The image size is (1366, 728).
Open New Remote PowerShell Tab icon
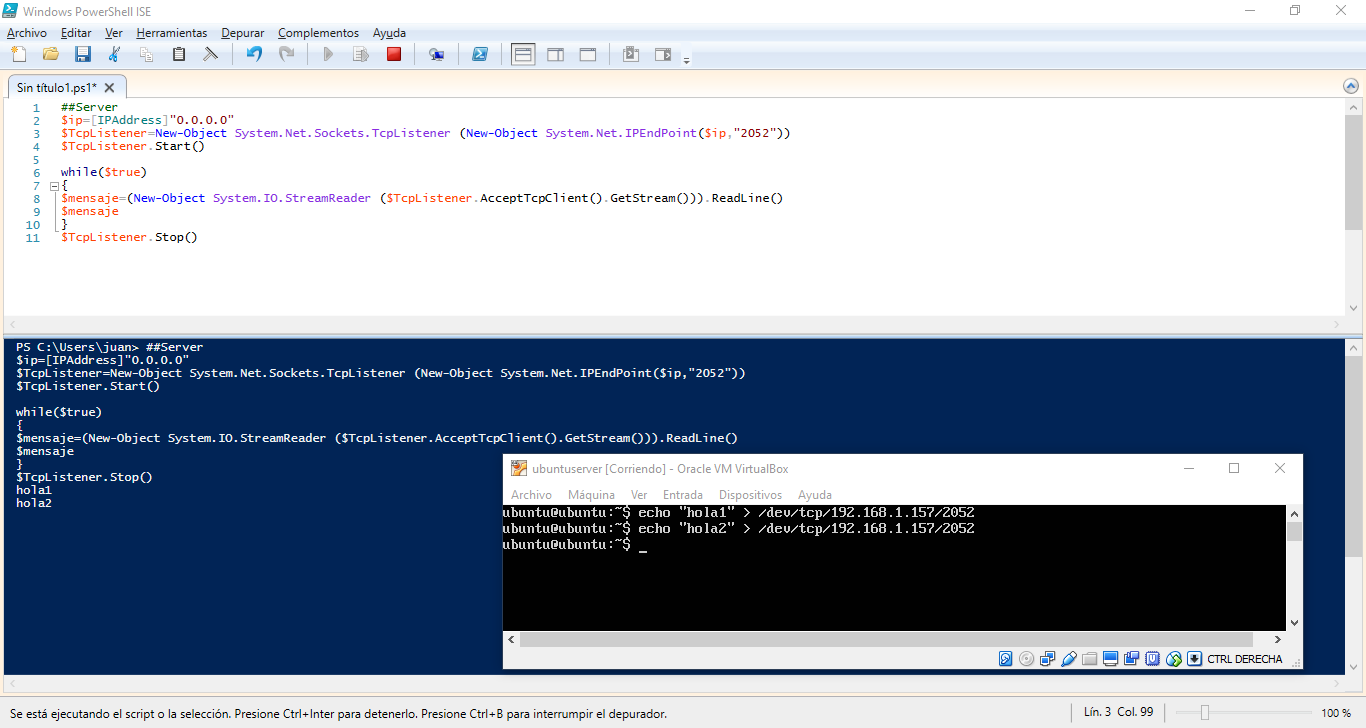(436, 54)
